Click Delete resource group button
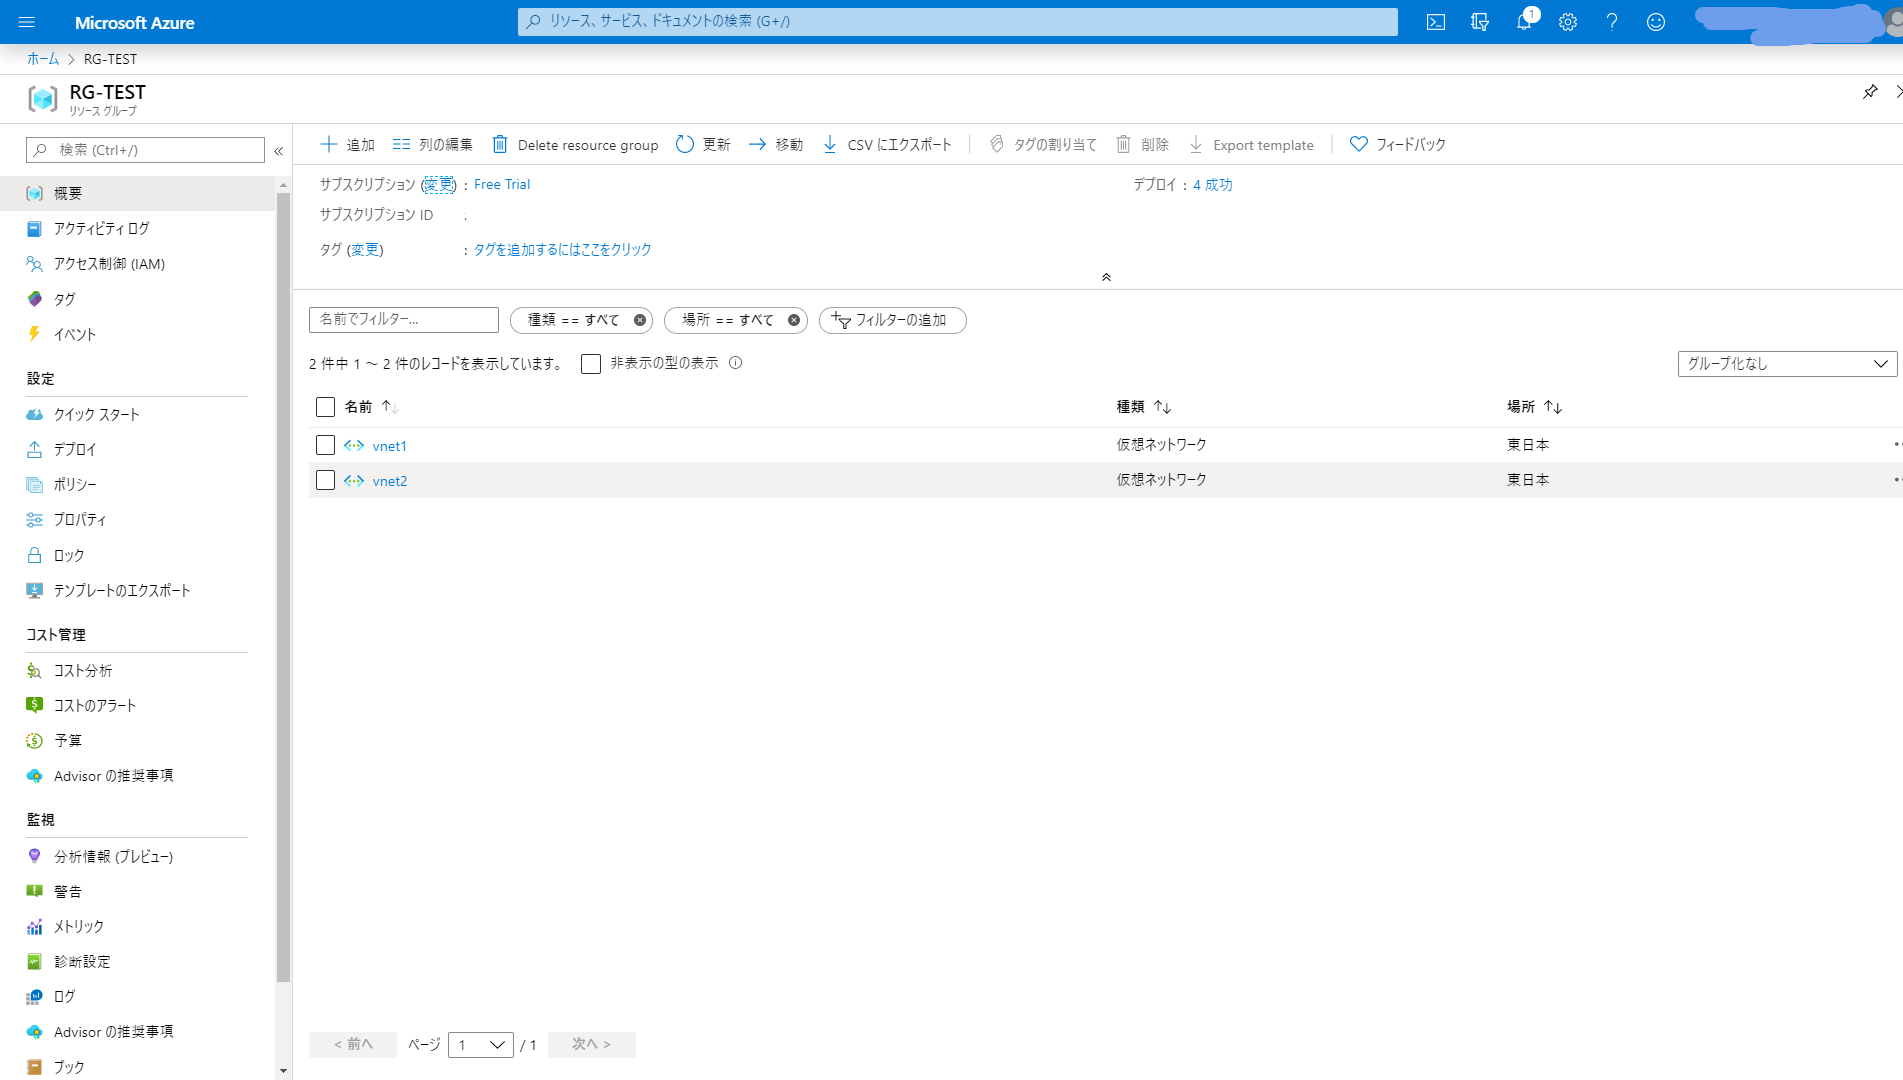Viewport: 1903px width, 1080px height. (x=575, y=145)
